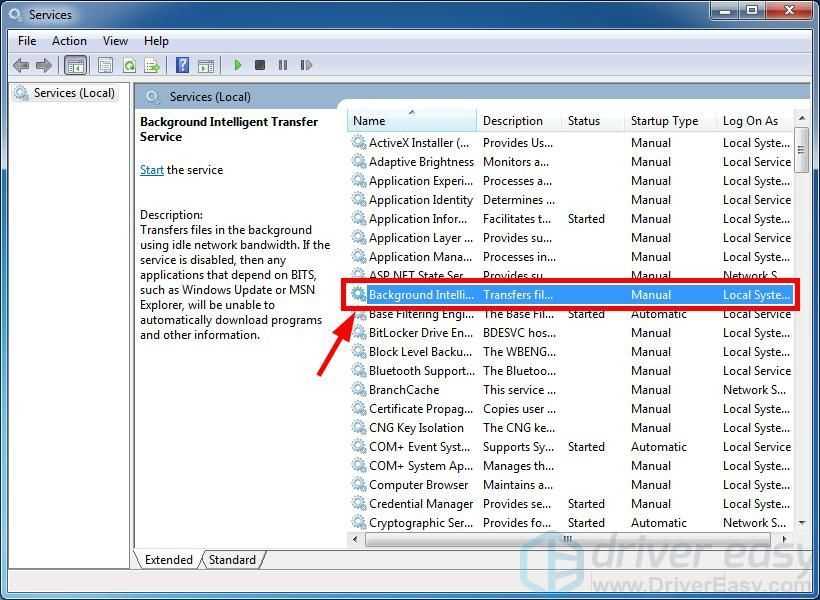
Task: Click the Back arrow toolbar icon
Action: point(21,65)
